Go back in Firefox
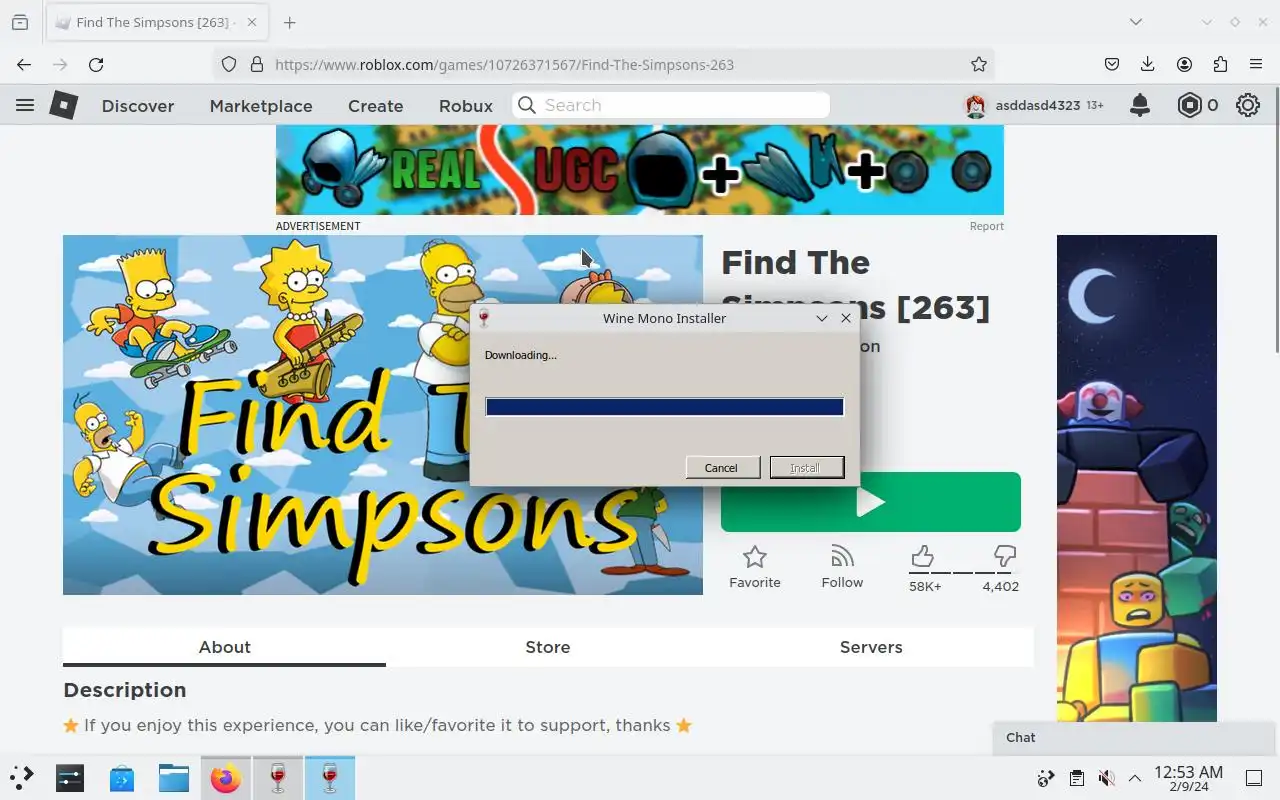Viewport: 1280px width, 800px height. pos(24,64)
